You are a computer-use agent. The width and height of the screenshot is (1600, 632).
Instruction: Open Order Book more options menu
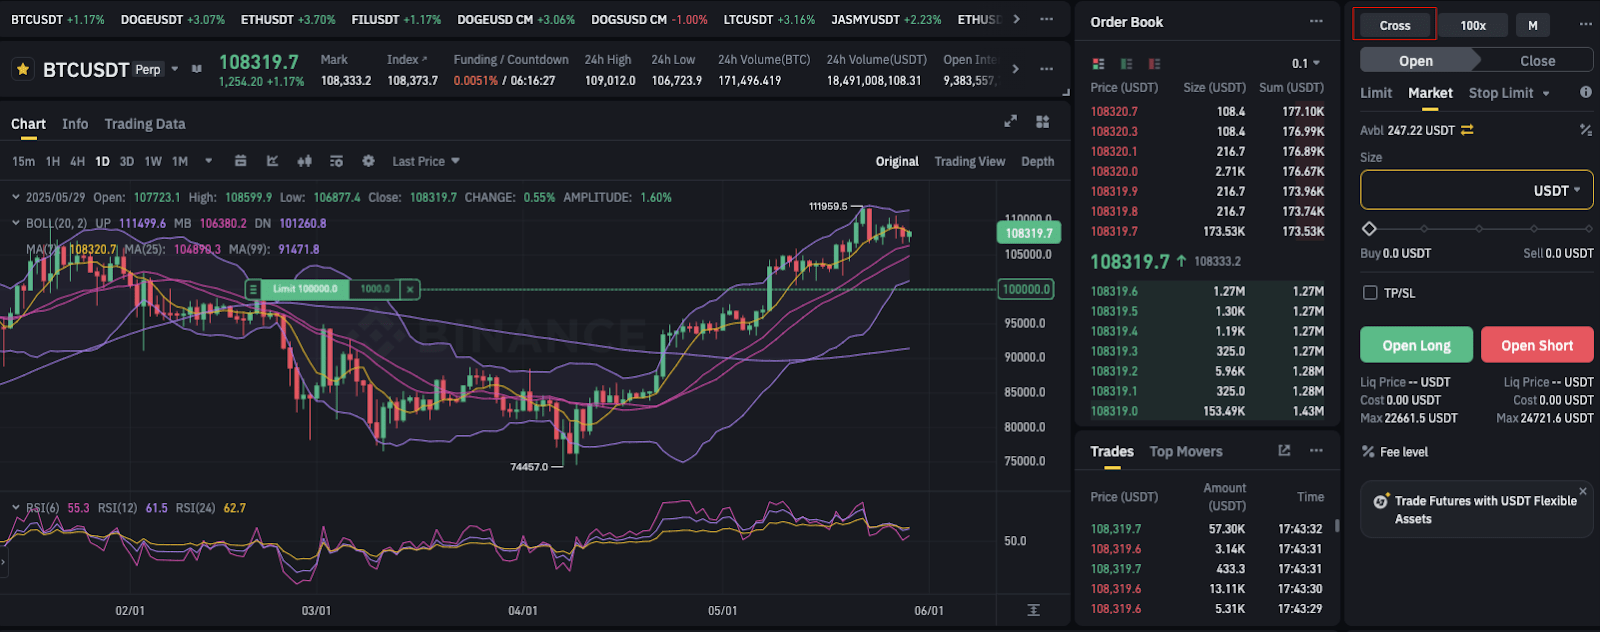[x=1316, y=21]
